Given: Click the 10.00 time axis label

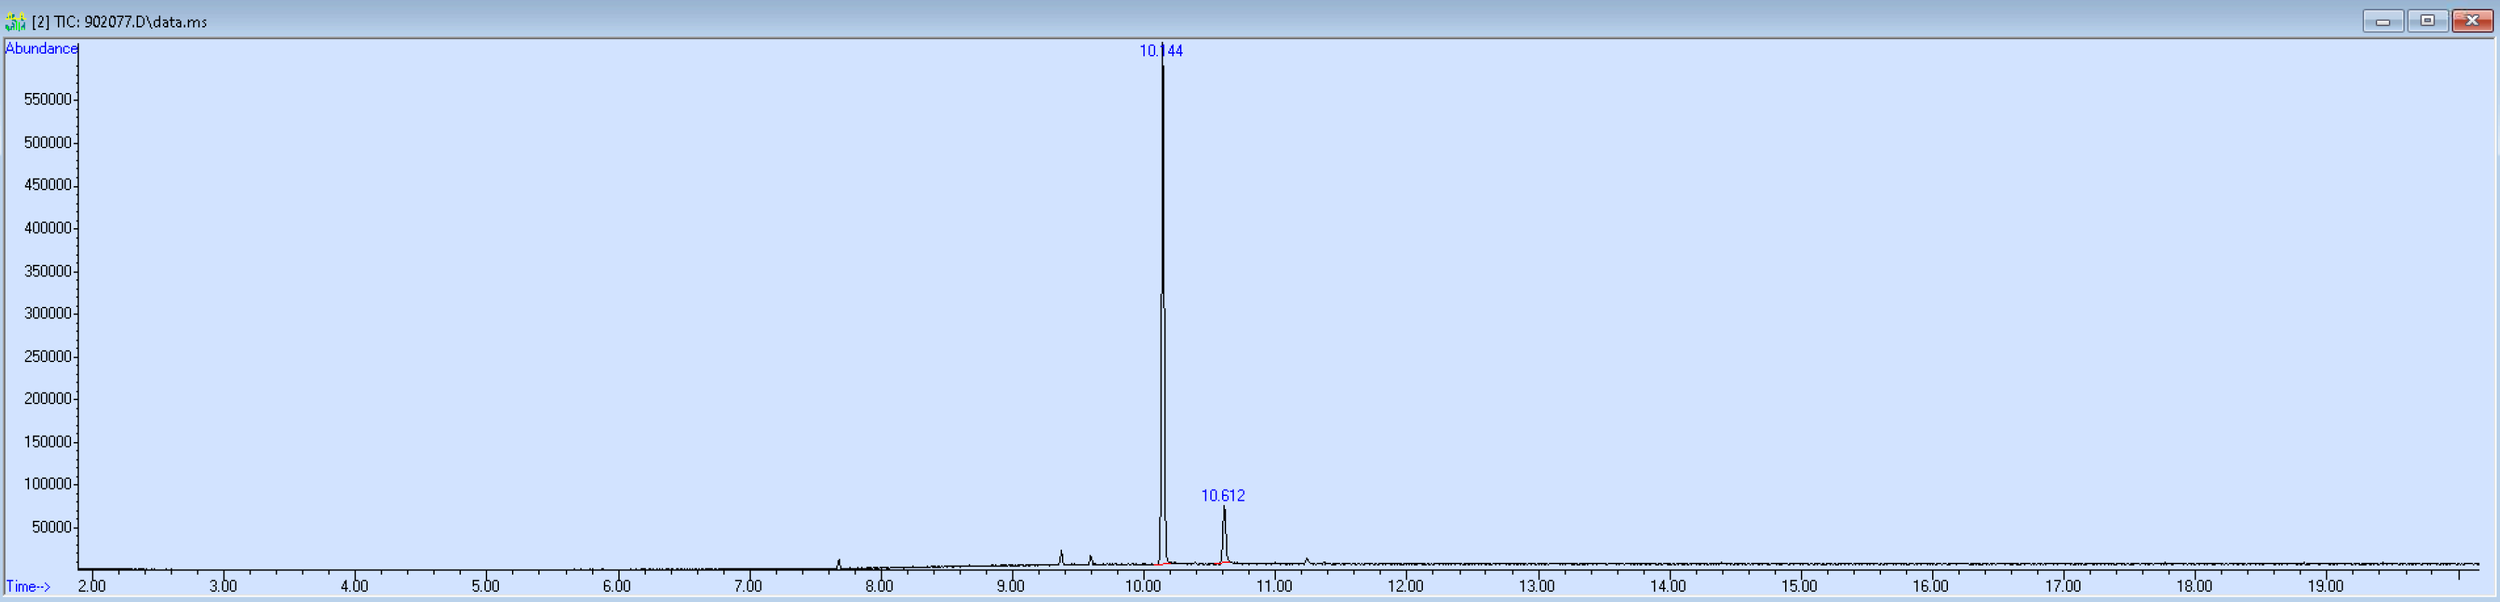Looking at the screenshot, I should [1142, 587].
